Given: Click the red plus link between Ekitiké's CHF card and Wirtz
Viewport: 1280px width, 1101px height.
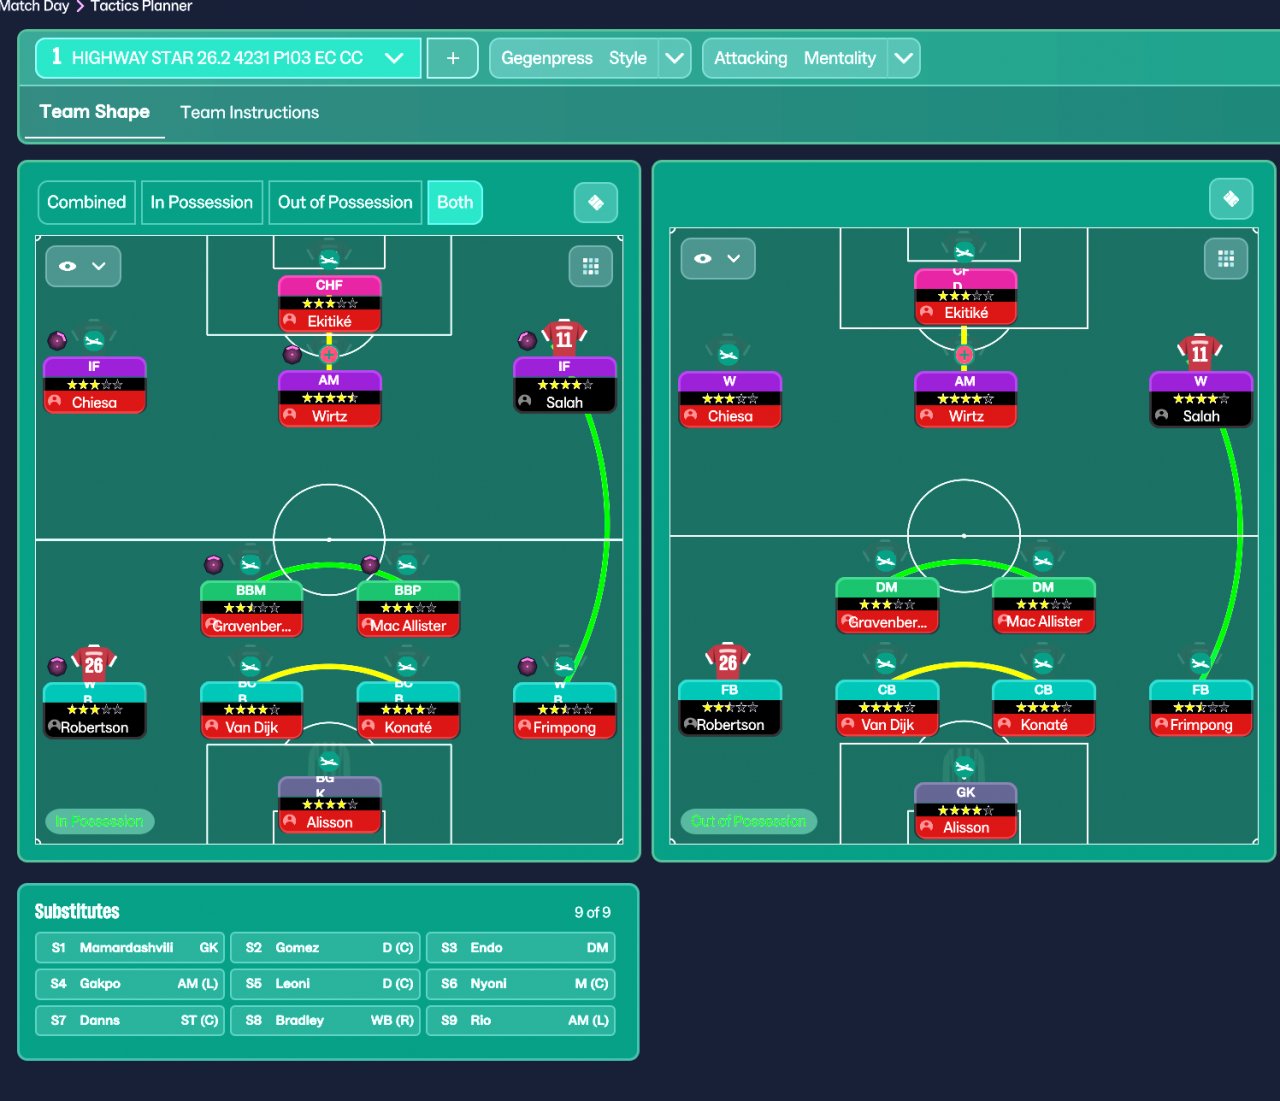Looking at the screenshot, I should tap(329, 355).
